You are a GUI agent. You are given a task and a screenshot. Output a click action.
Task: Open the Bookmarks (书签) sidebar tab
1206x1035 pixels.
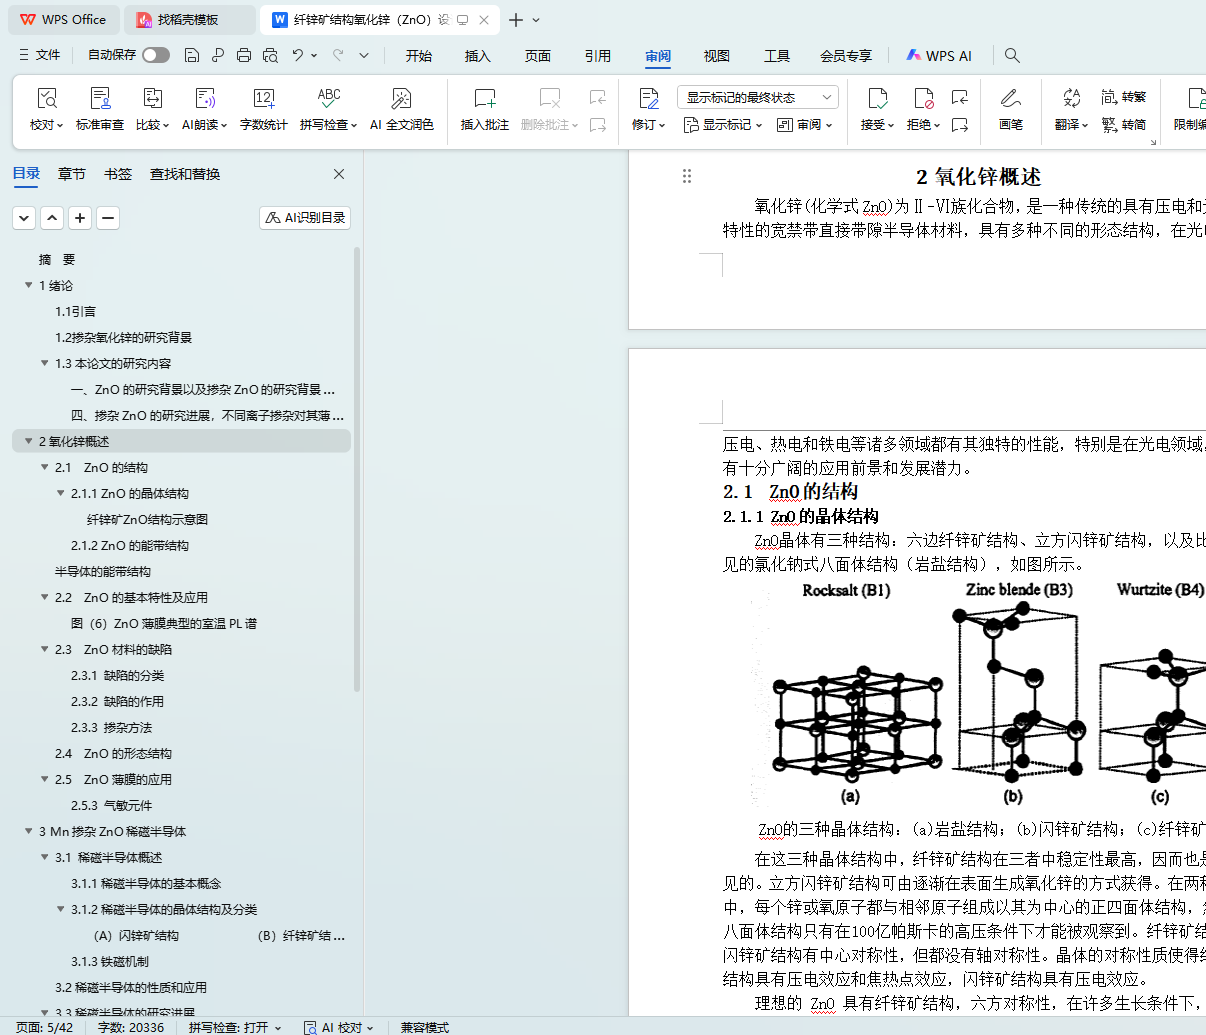coord(118,174)
